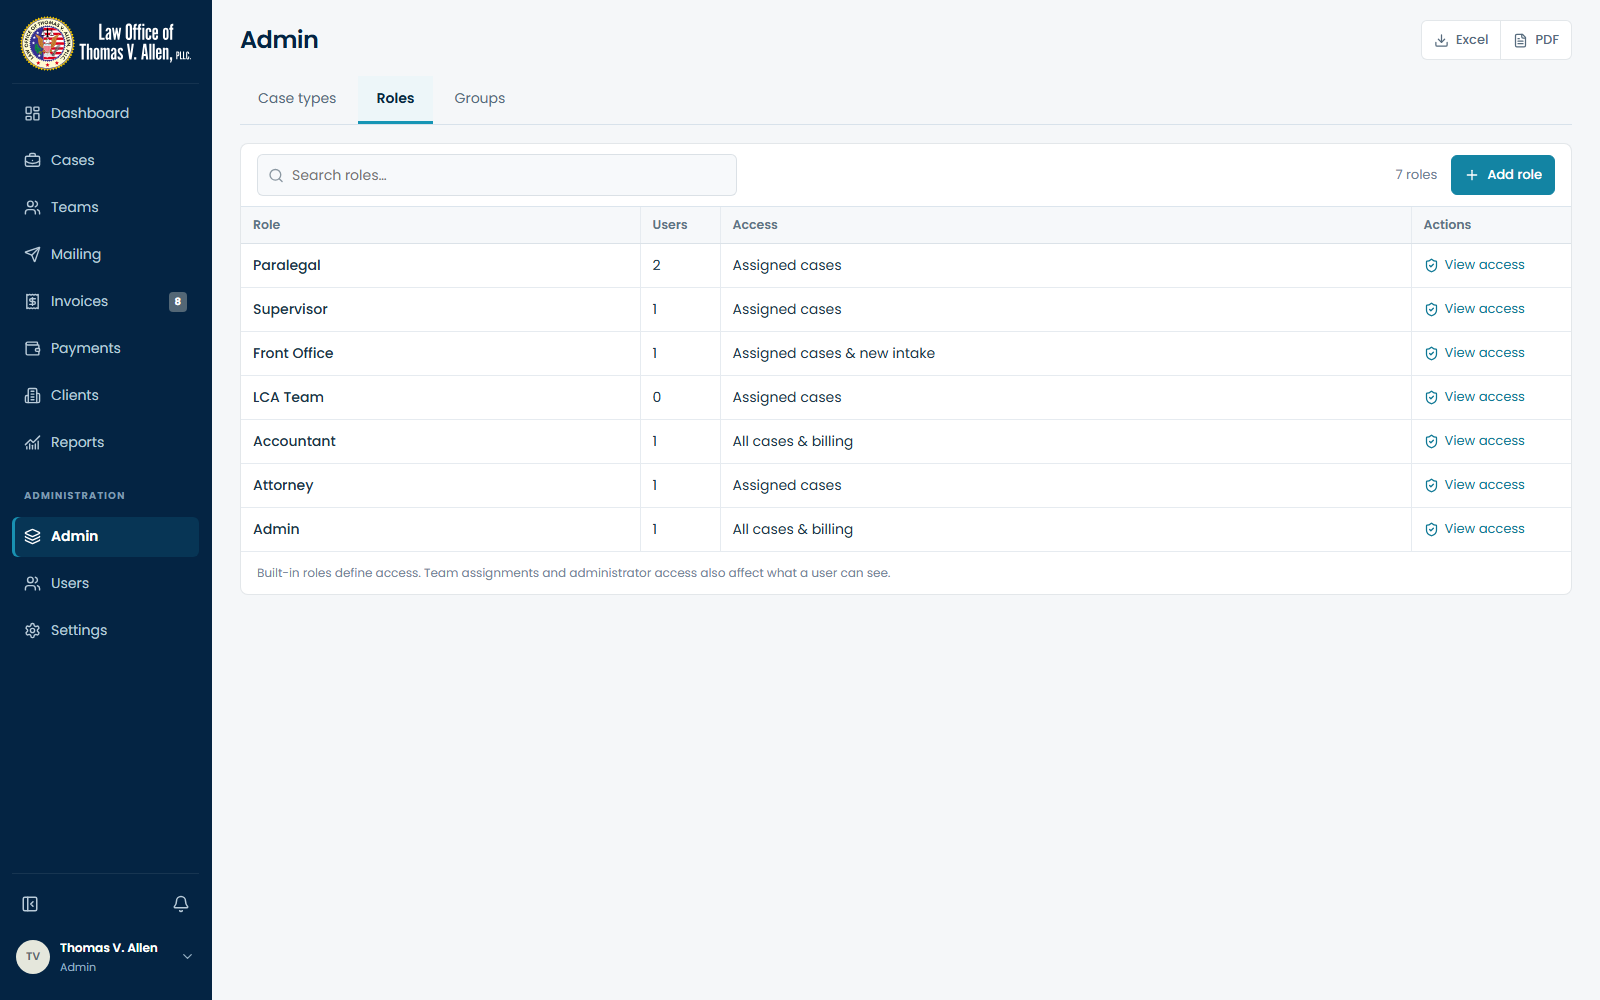Open notifications bell
Image resolution: width=1600 pixels, height=1000 pixels.
[181, 904]
